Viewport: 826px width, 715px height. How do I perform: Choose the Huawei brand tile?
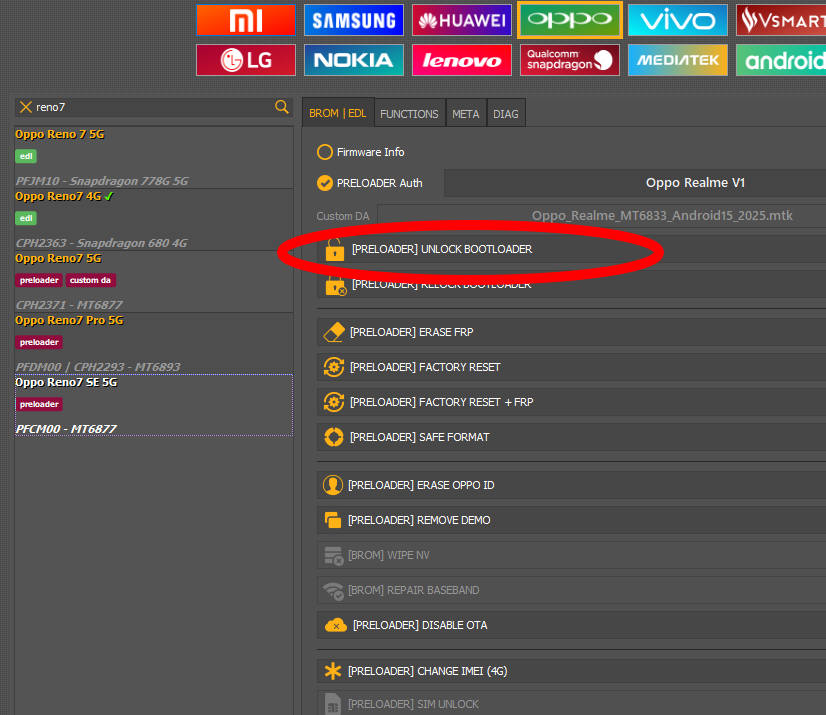(461, 21)
